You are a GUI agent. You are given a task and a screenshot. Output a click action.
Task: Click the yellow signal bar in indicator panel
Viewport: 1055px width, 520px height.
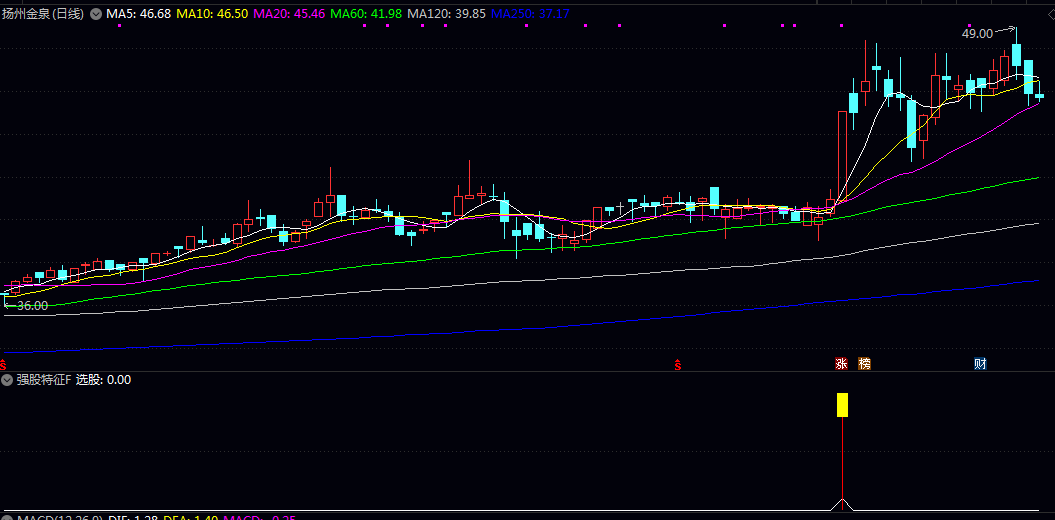[x=843, y=404]
